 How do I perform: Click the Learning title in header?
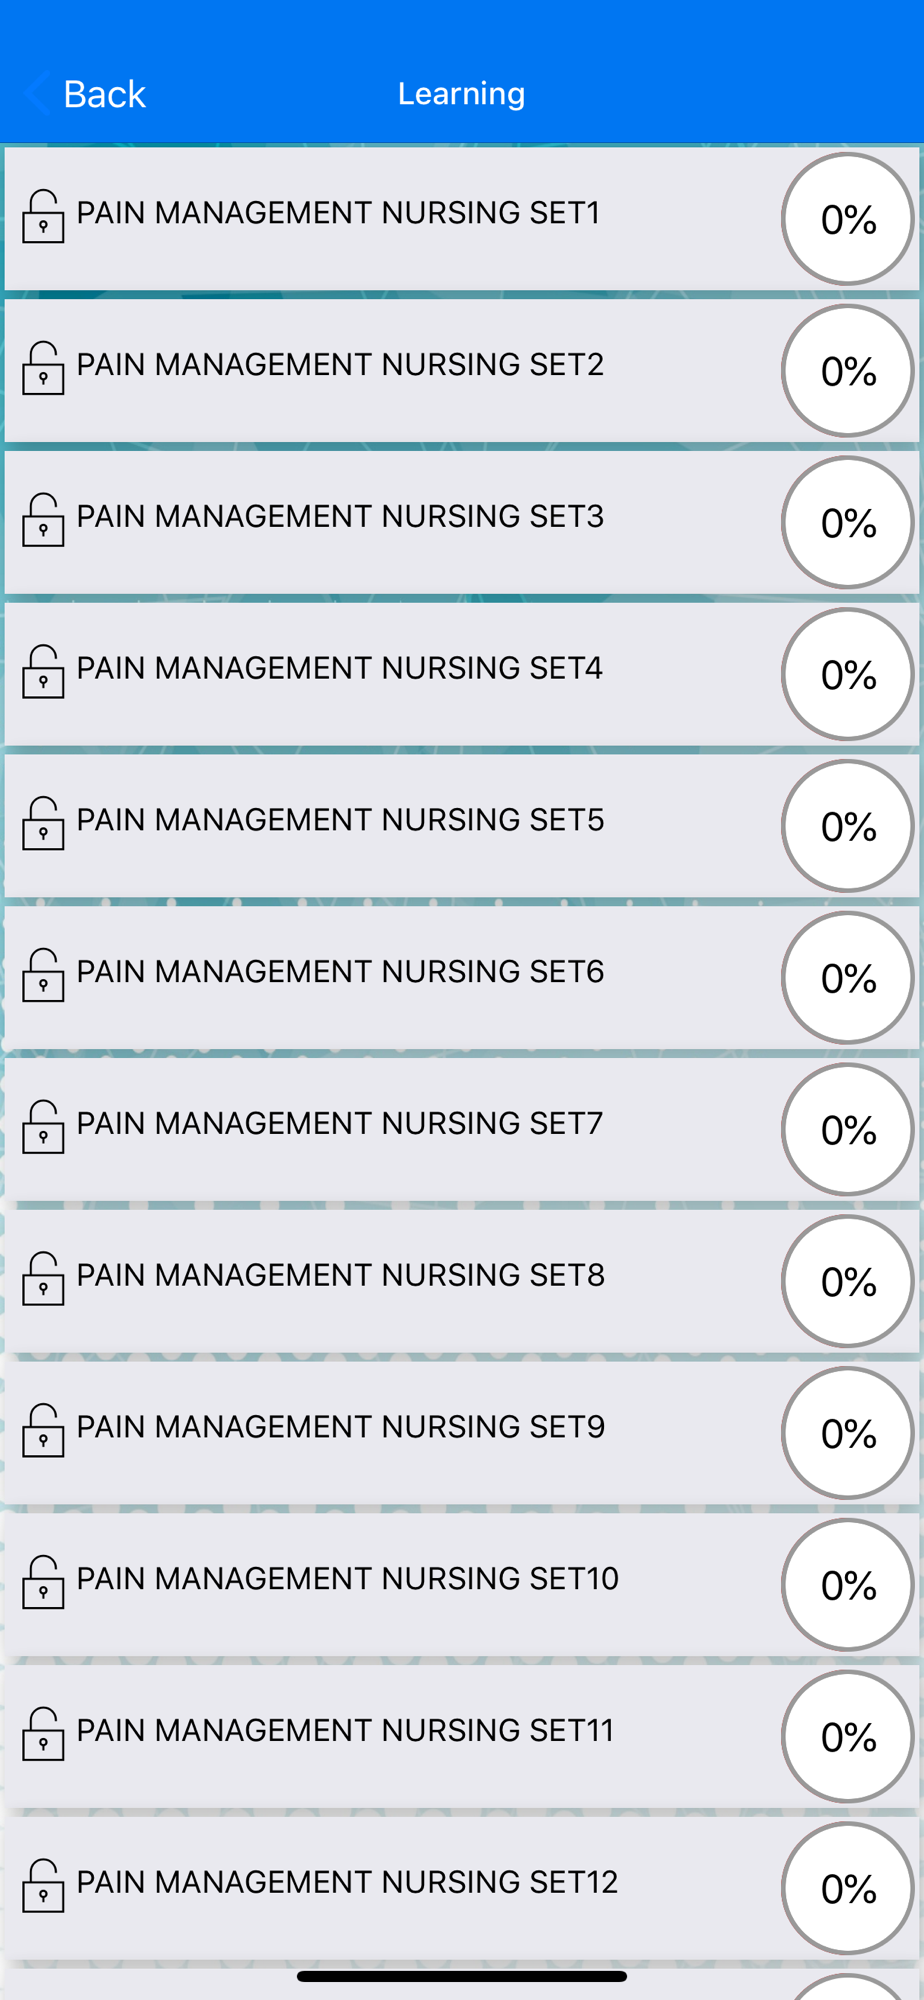coord(461,94)
